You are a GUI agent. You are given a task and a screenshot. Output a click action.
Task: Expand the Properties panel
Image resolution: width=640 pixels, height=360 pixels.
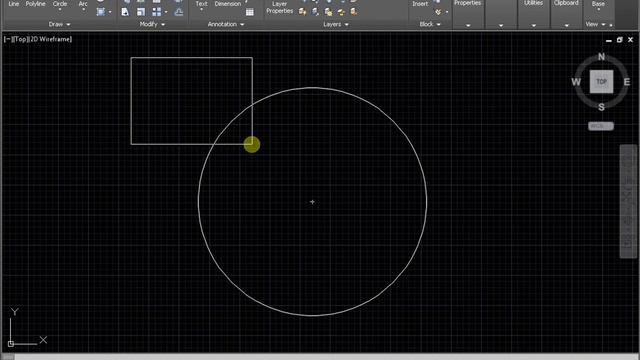coord(468,25)
